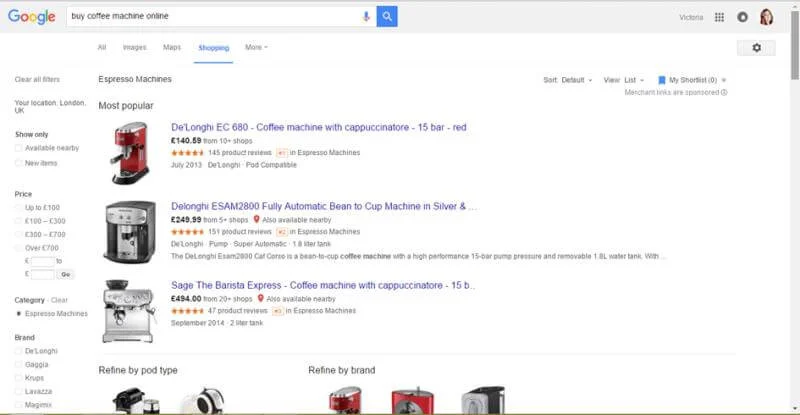This screenshot has height=415, width=800.
Task: Open the Google apps grid
Action: tap(719, 17)
